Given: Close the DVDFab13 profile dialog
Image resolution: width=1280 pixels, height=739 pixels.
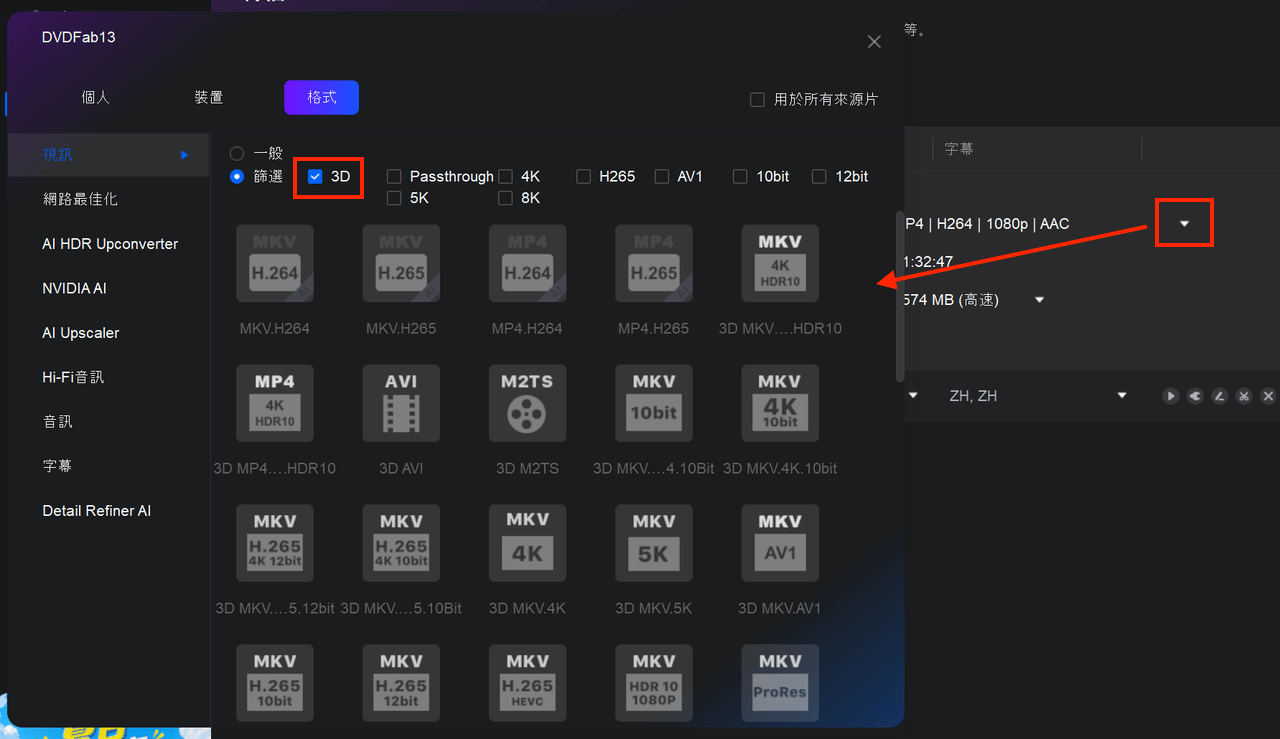Looking at the screenshot, I should (874, 42).
